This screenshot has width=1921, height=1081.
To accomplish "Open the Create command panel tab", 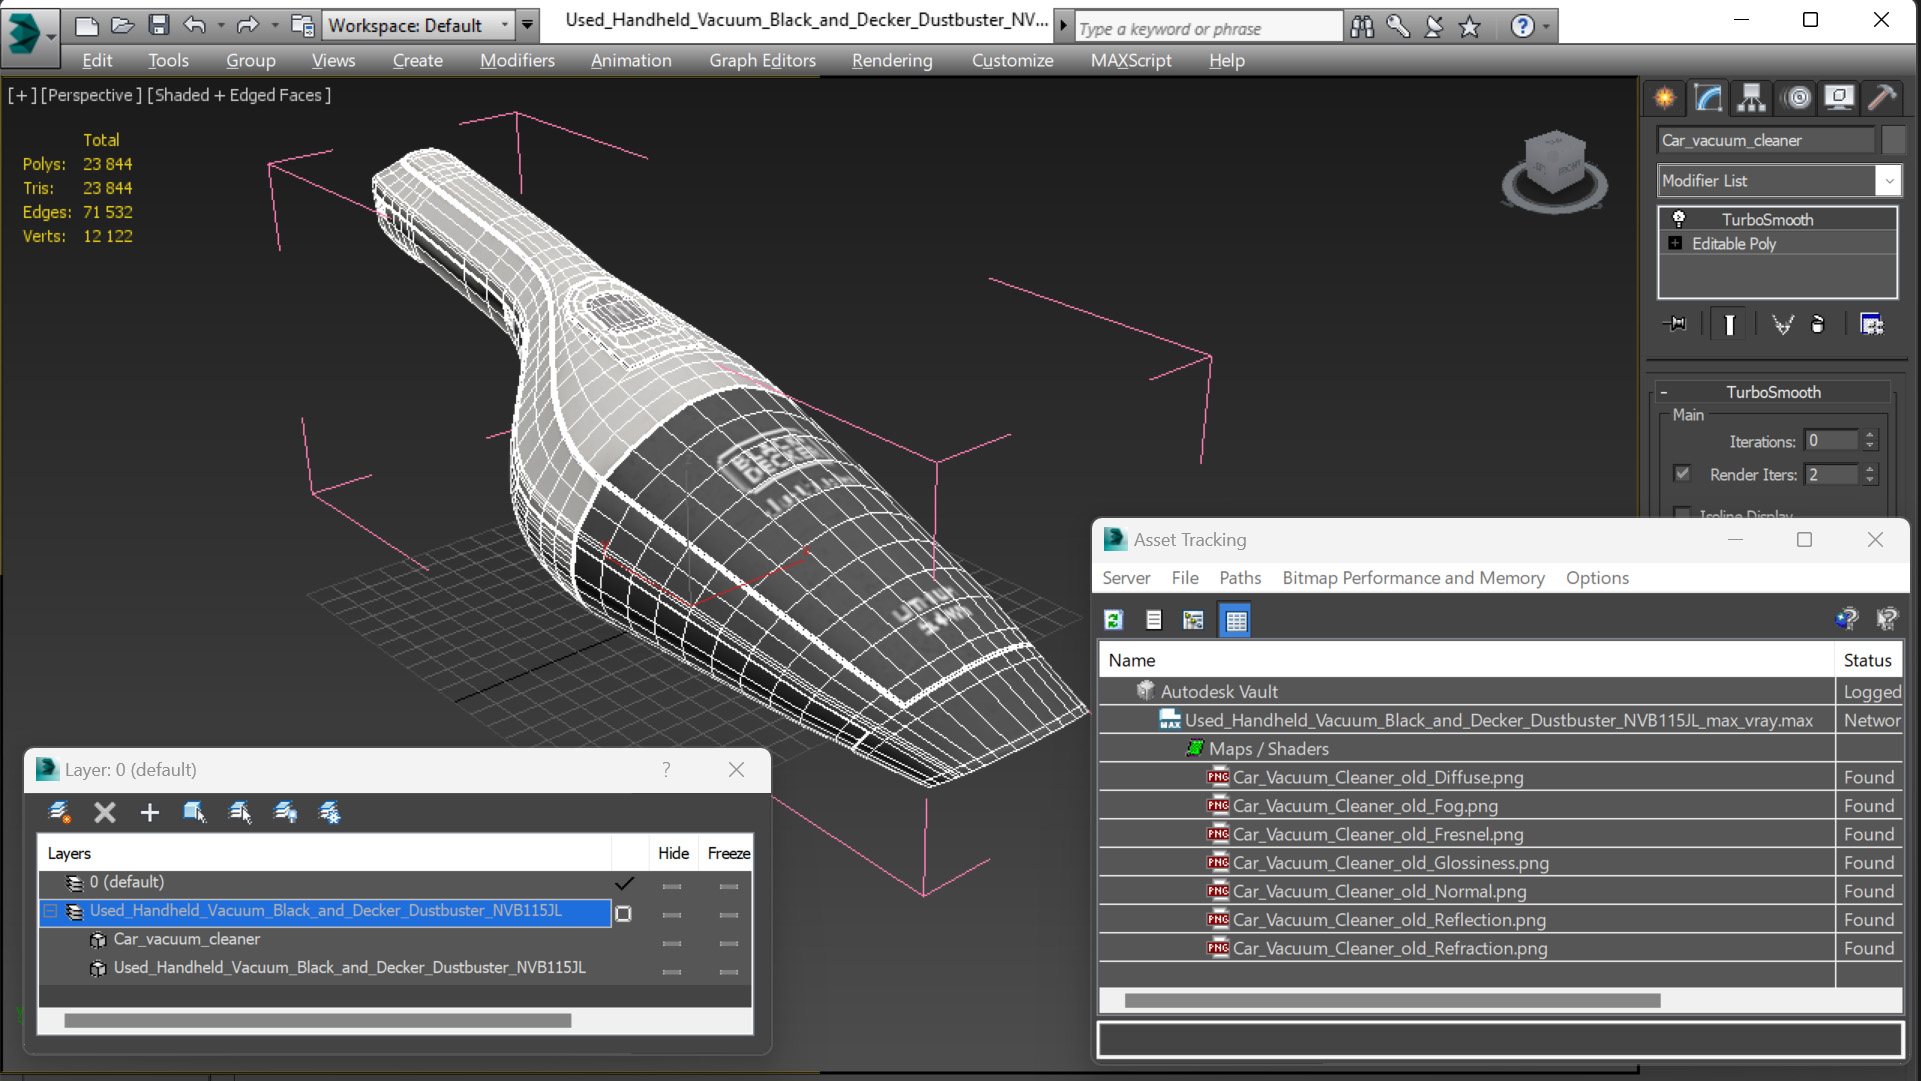I will pyautogui.click(x=1665, y=97).
